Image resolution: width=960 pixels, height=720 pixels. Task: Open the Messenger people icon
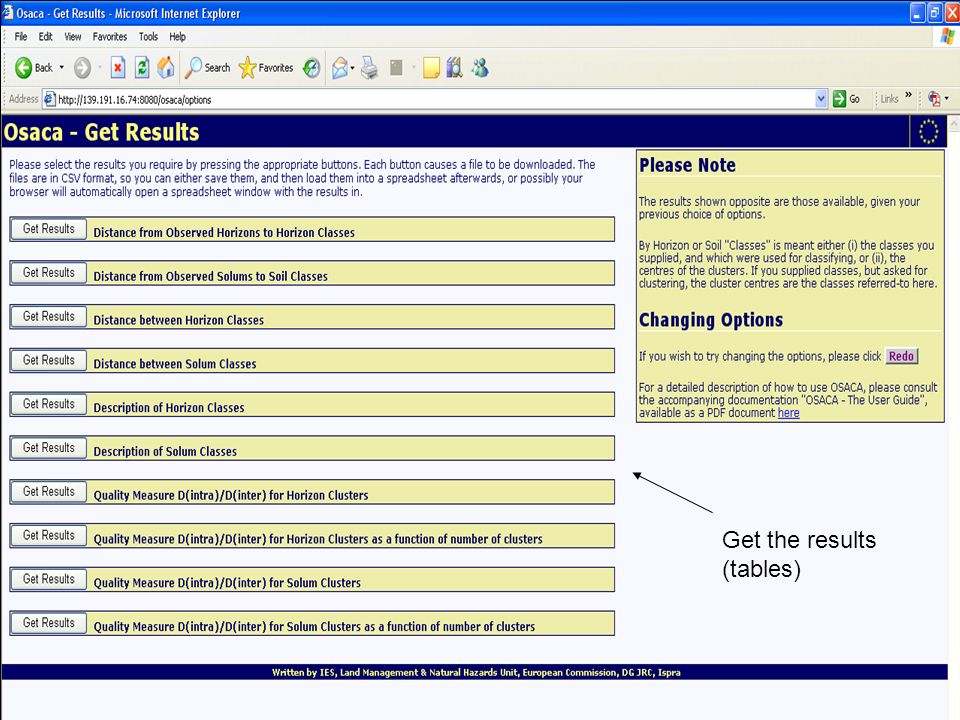(x=480, y=67)
